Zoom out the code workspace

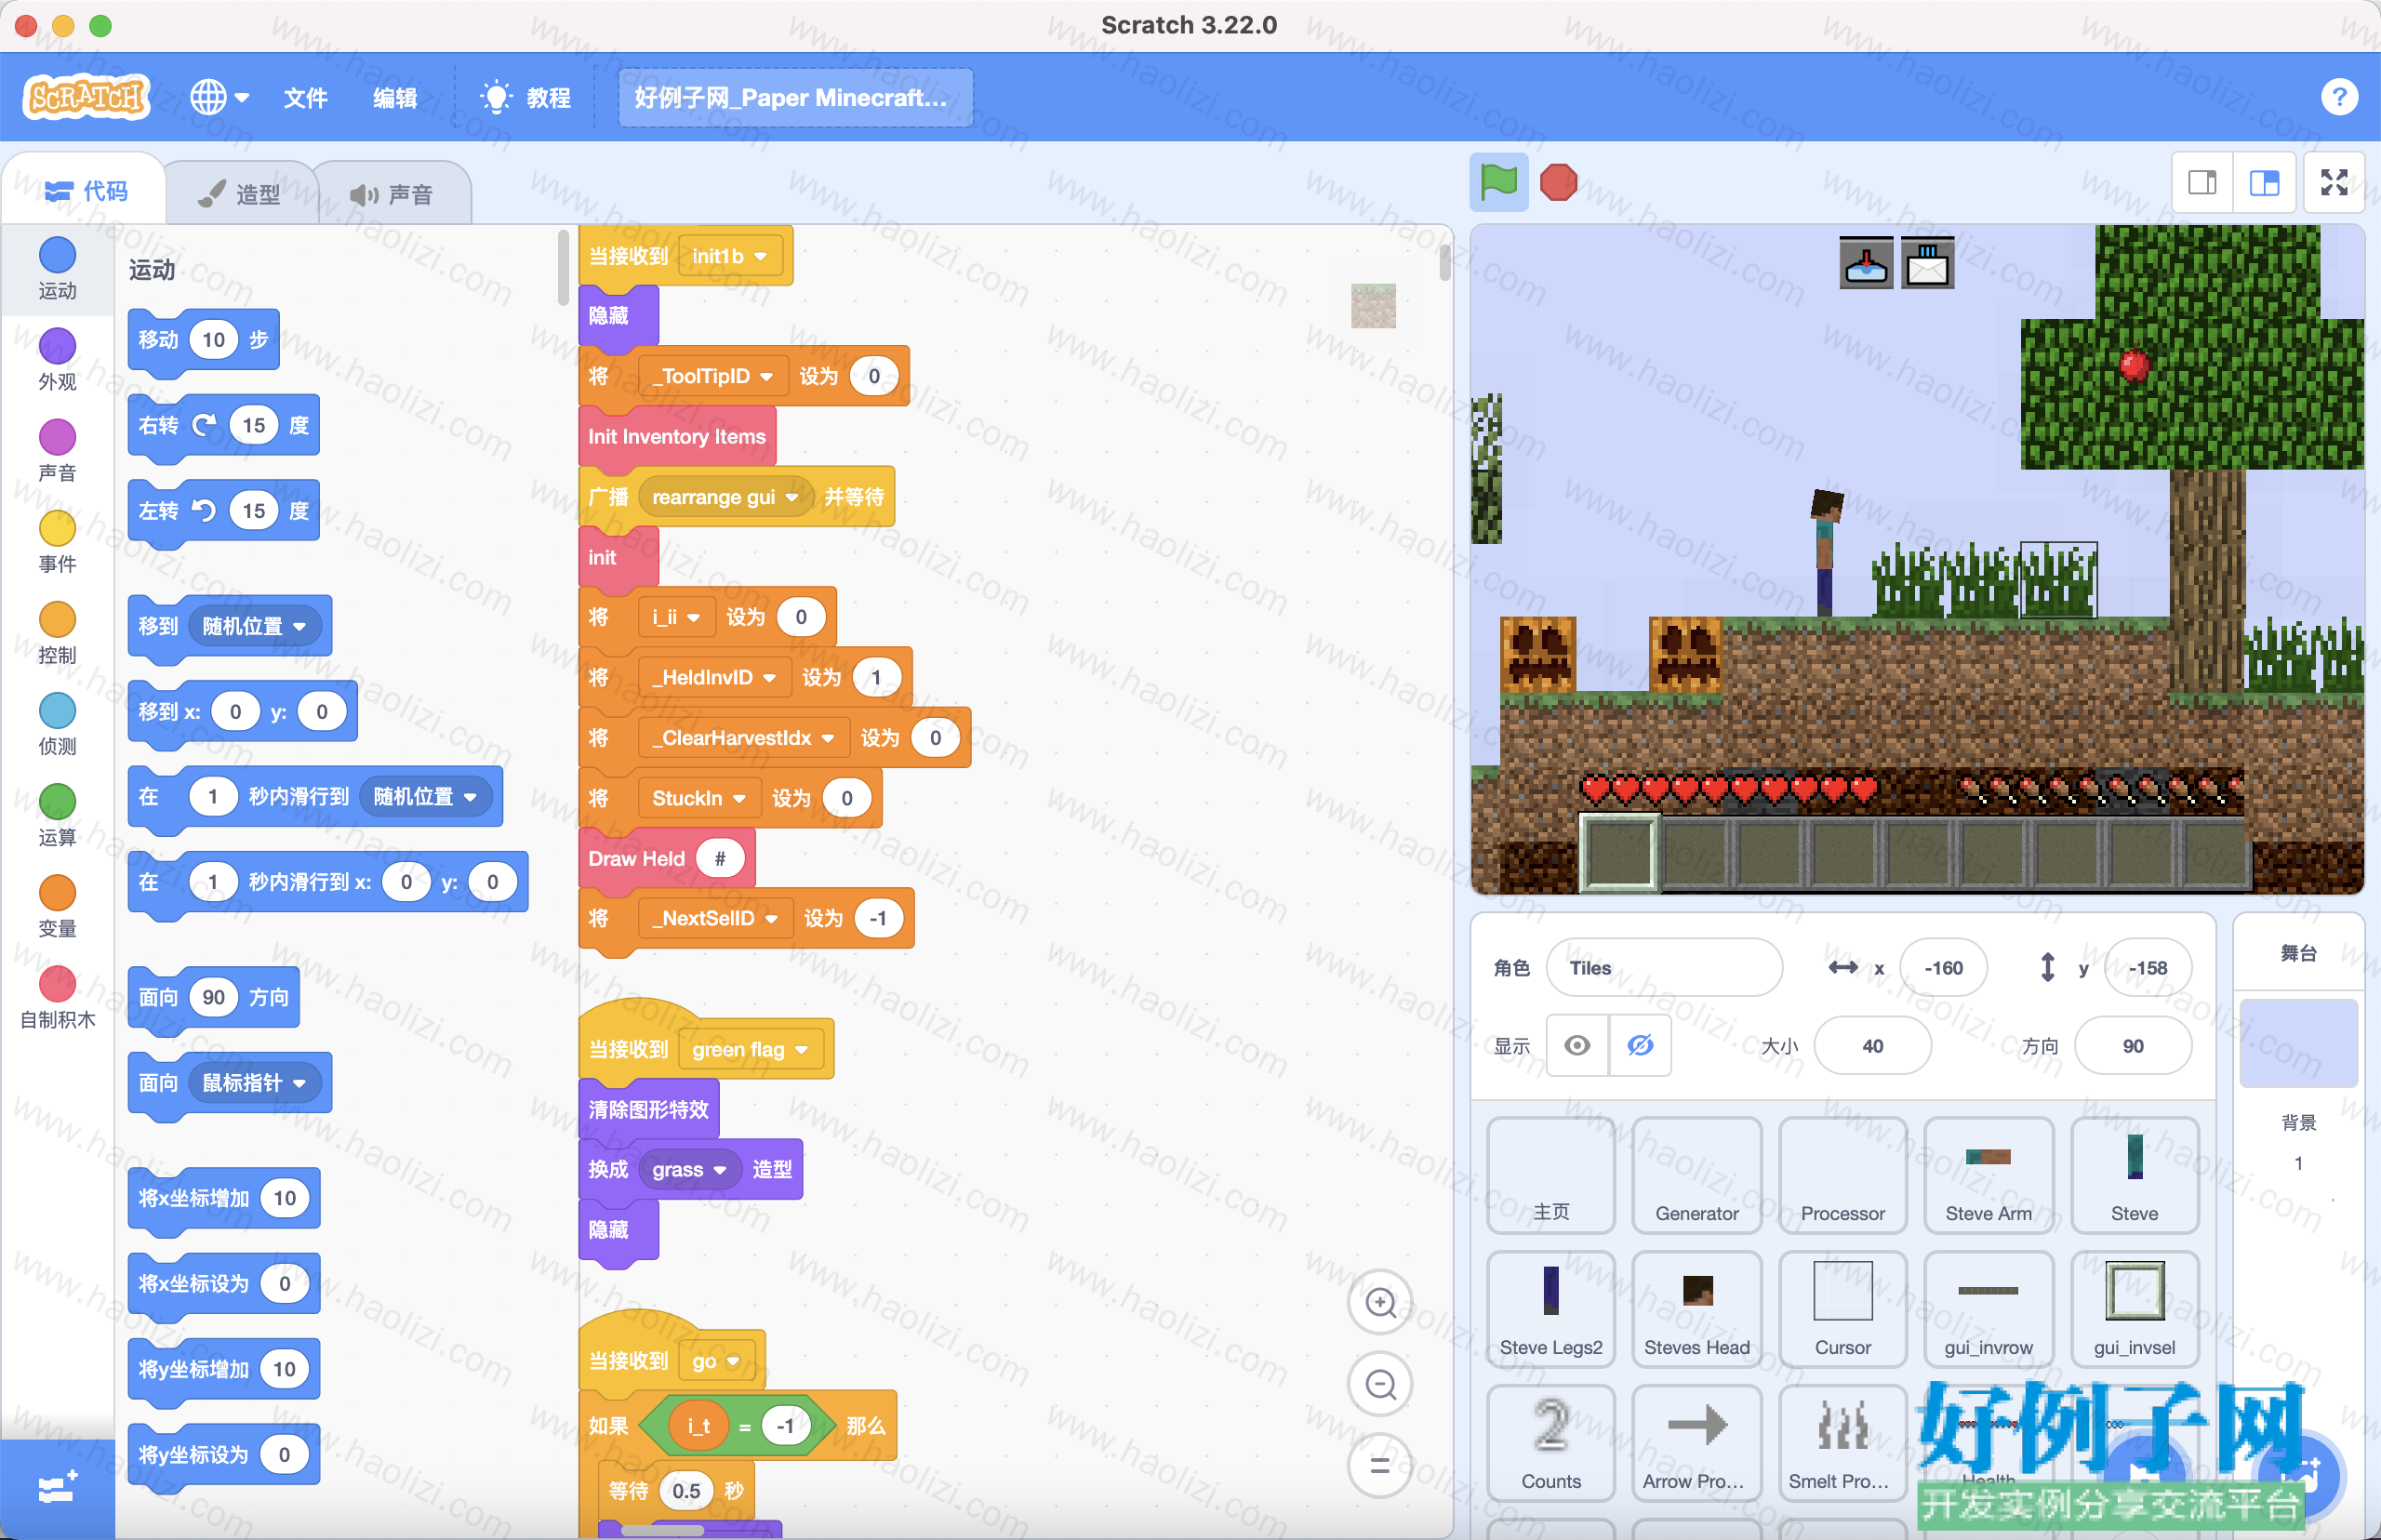point(1380,1384)
